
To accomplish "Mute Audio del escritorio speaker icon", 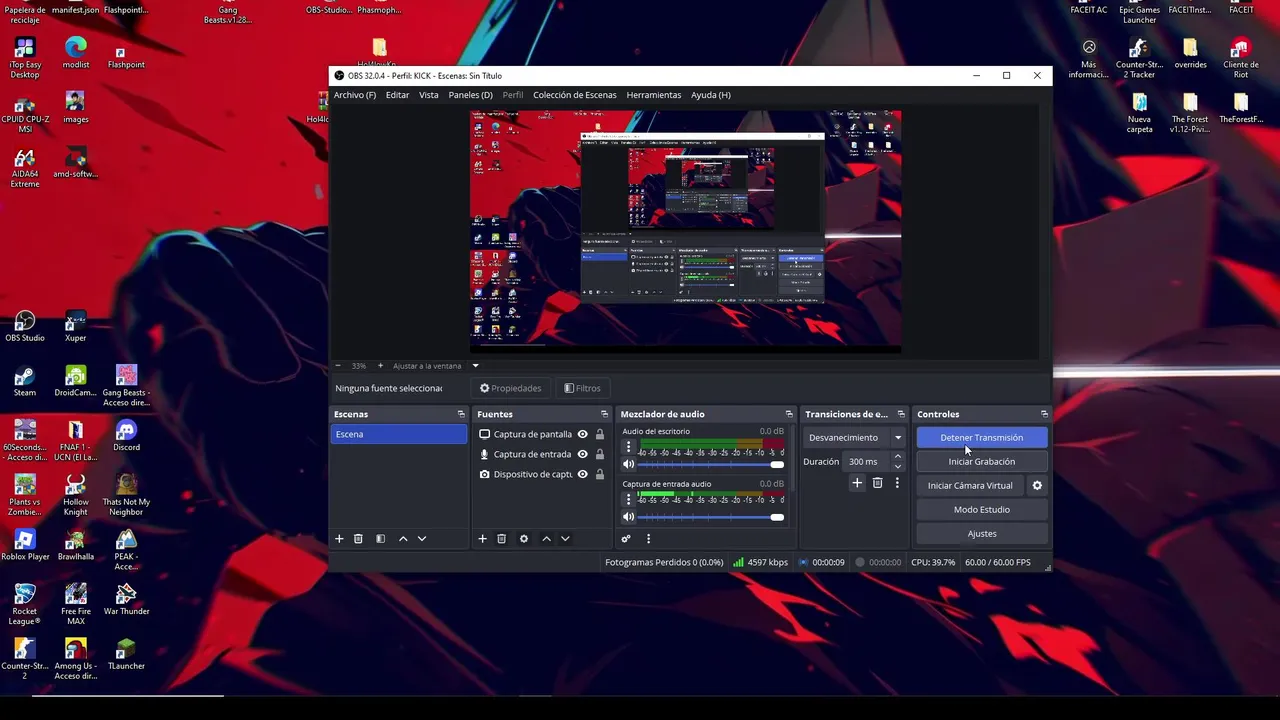I will (x=629, y=464).
